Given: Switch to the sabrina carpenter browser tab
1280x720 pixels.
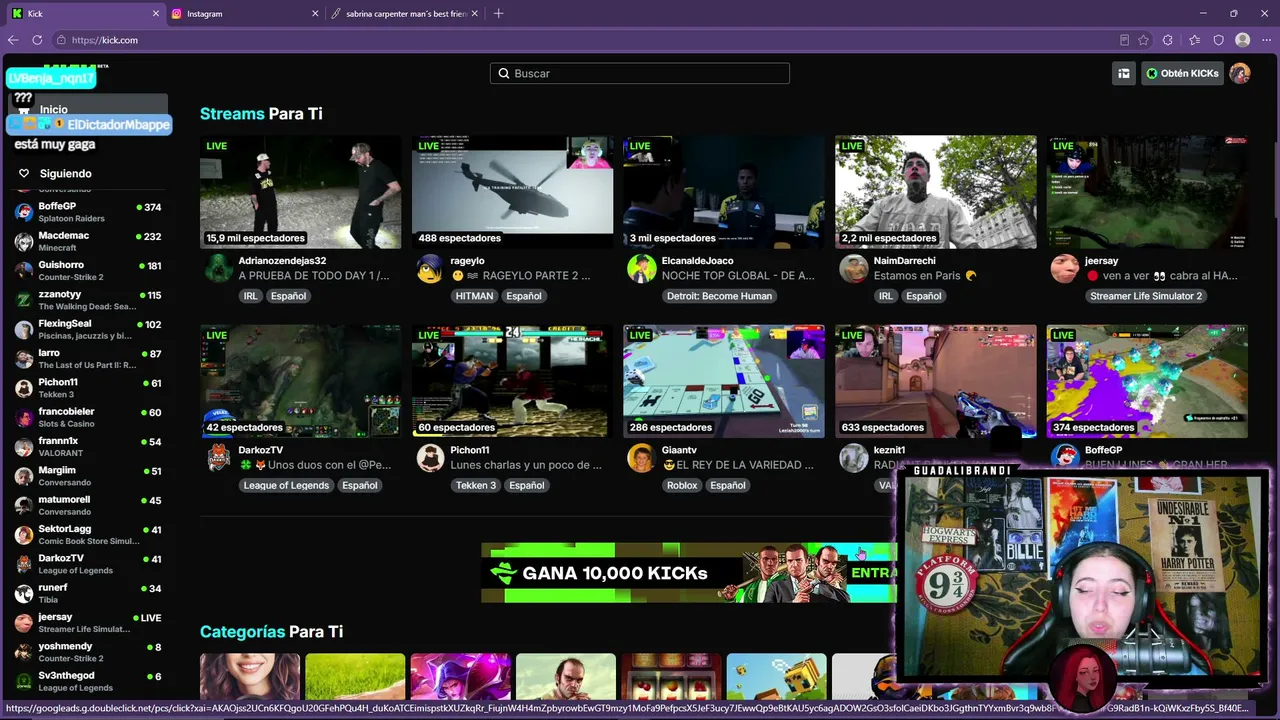Looking at the screenshot, I should pyautogui.click(x=405, y=14).
